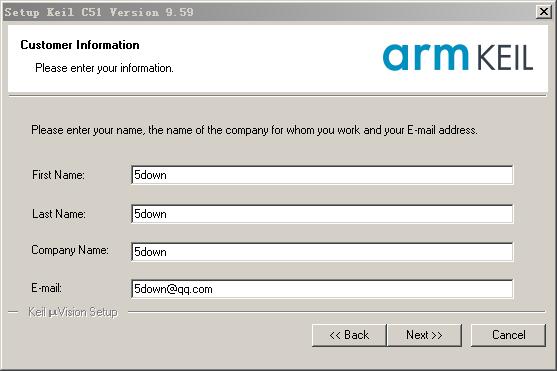Select the Company Name input field
The image size is (557, 371).
(x=322, y=252)
